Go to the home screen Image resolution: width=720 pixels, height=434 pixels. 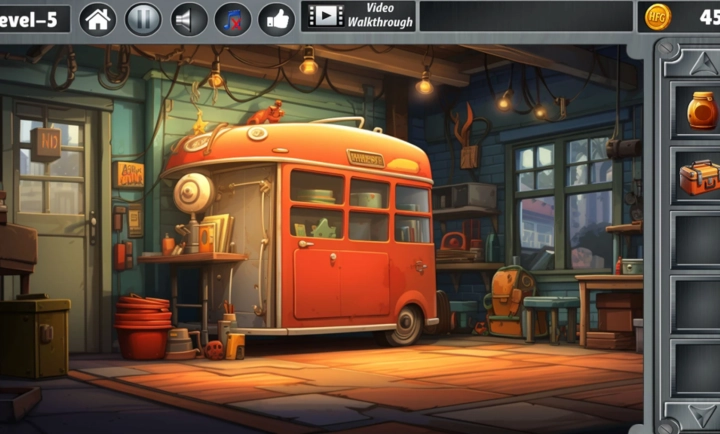click(x=97, y=18)
